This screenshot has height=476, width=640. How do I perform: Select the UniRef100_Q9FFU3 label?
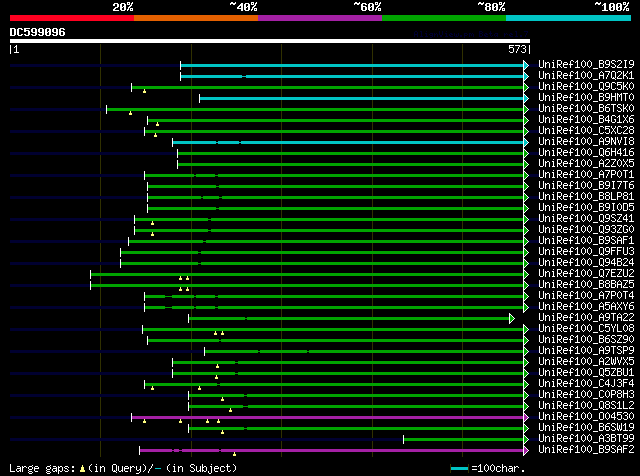586,251
